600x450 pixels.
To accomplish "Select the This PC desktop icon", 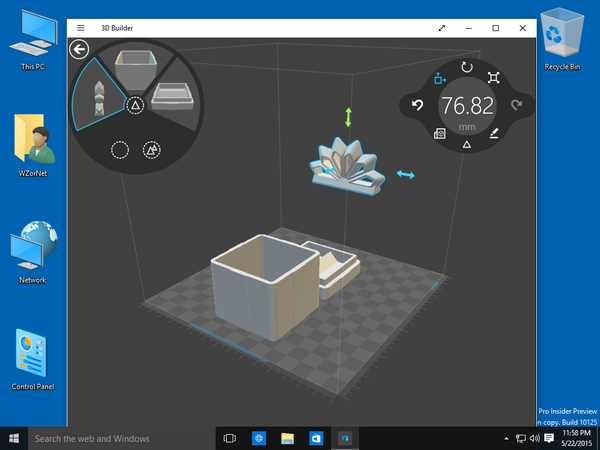I will (x=33, y=41).
